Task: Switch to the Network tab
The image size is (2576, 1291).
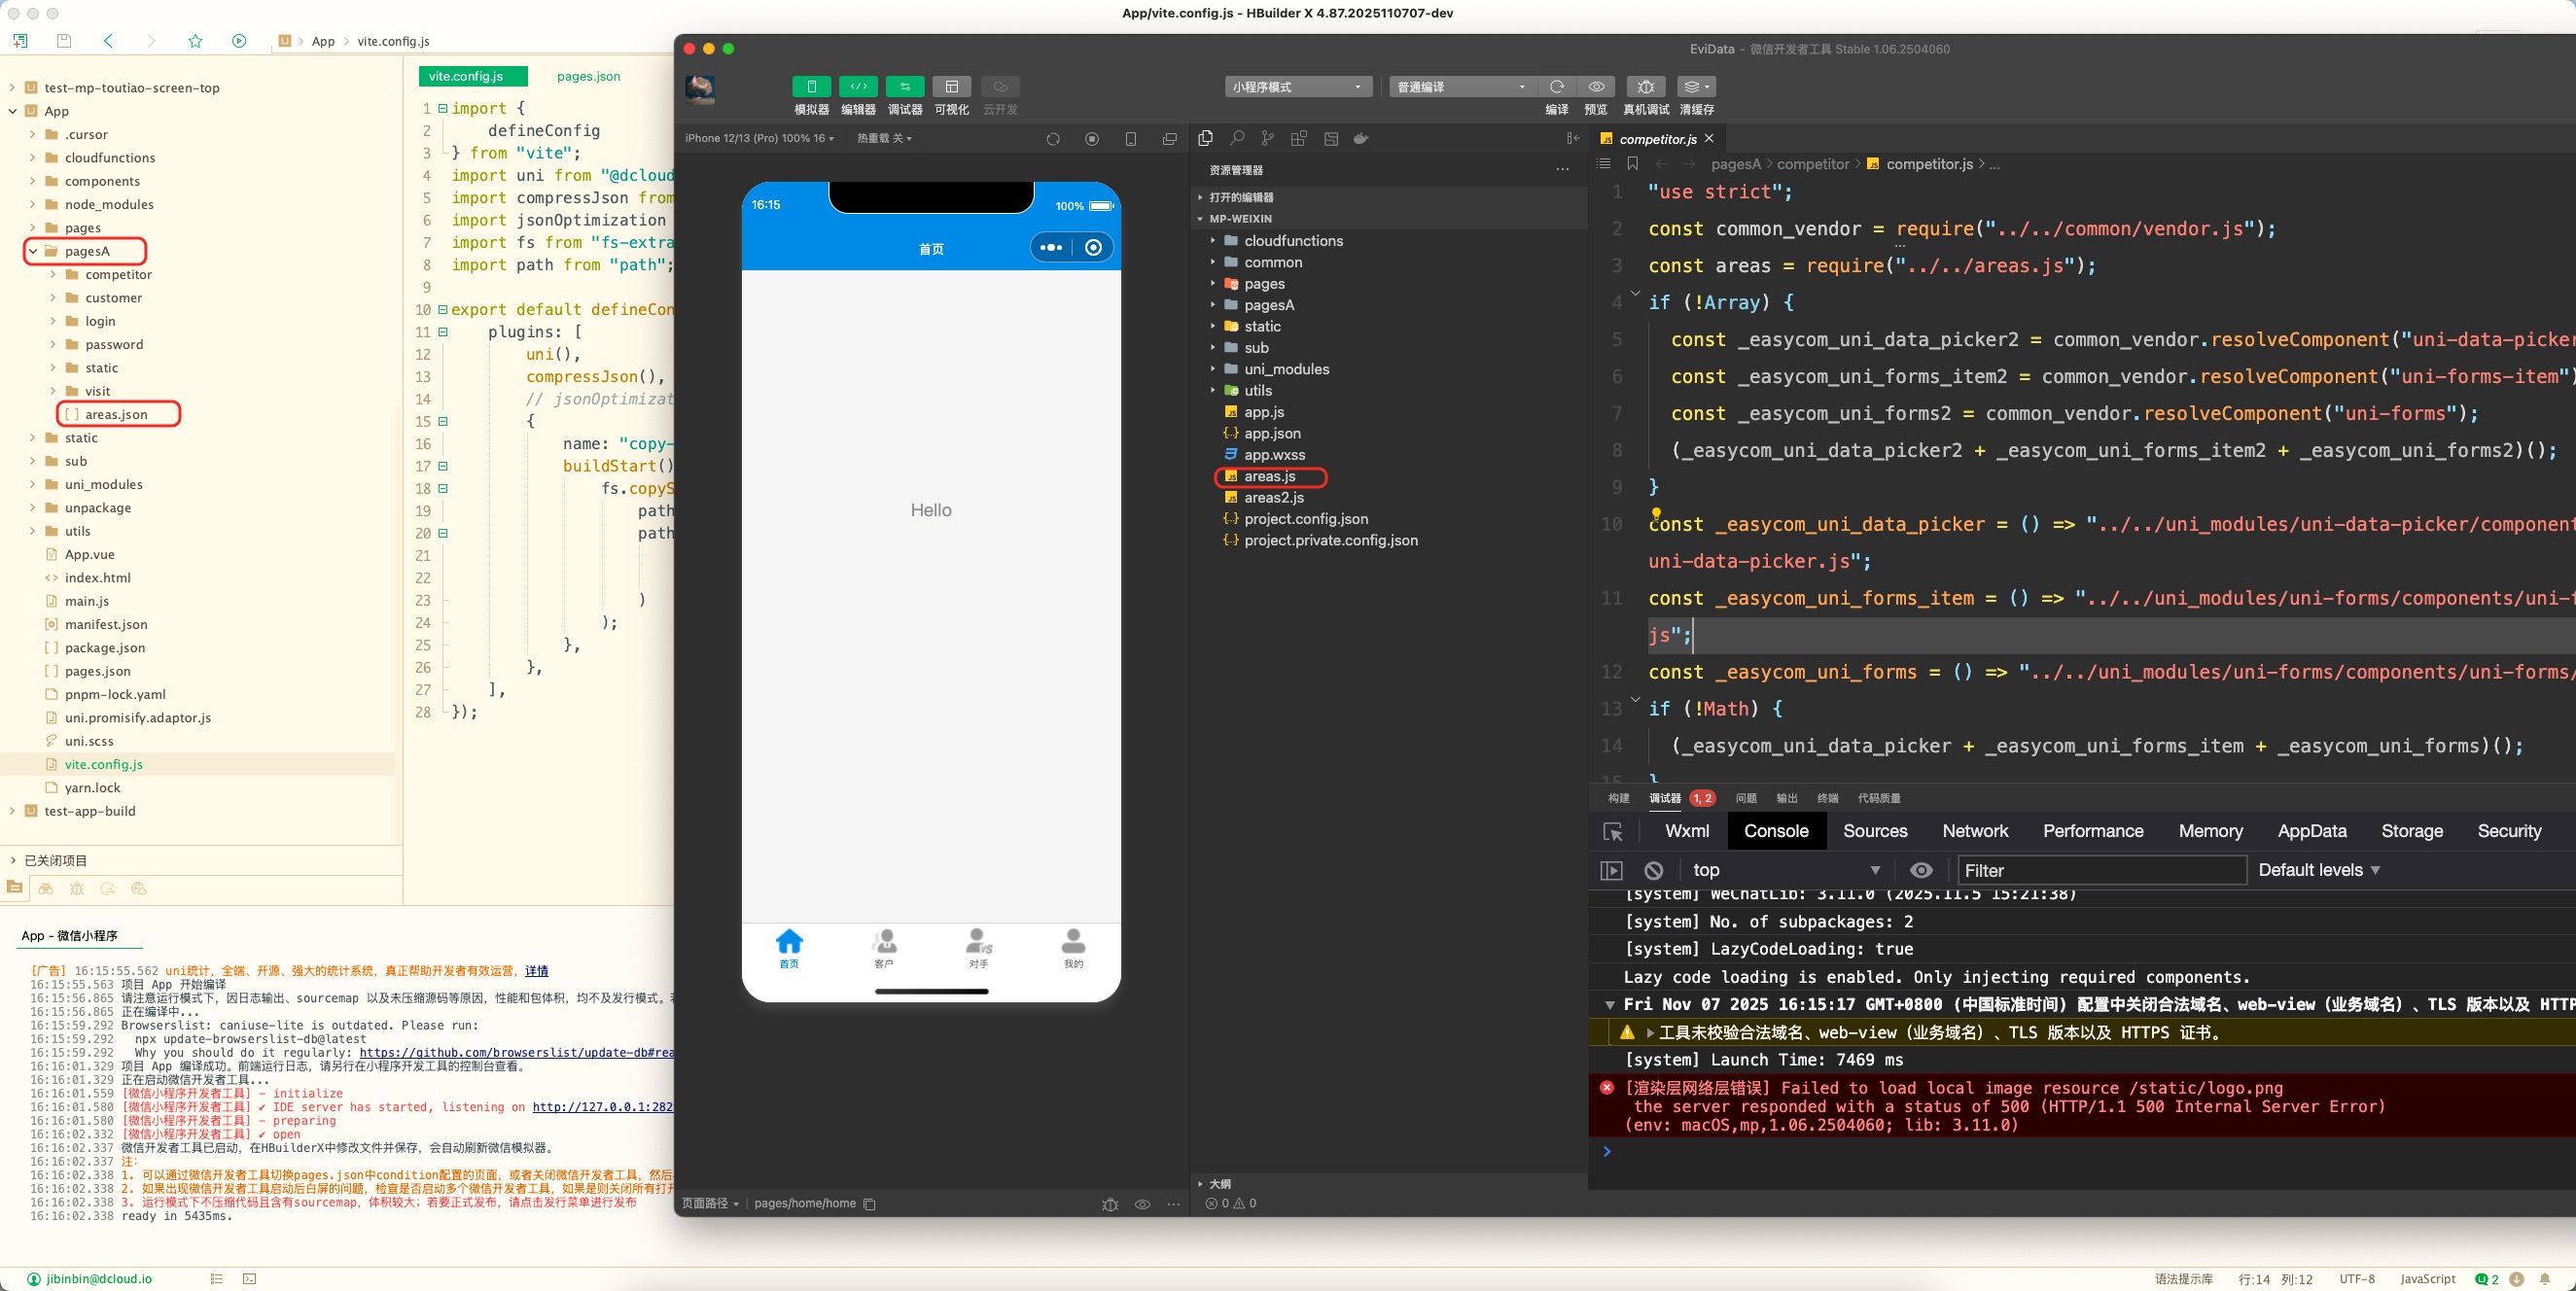Action: coord(1974,831)
